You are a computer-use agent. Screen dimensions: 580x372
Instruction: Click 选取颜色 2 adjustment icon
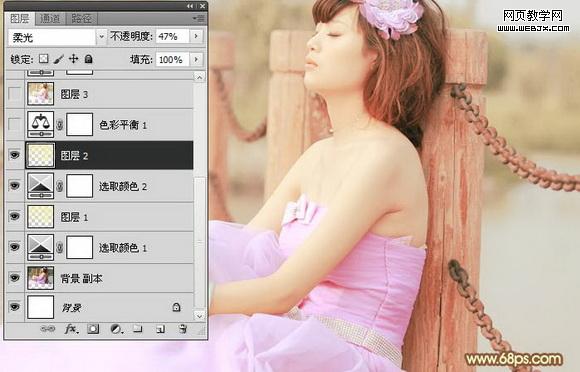(x=41, y=186)
